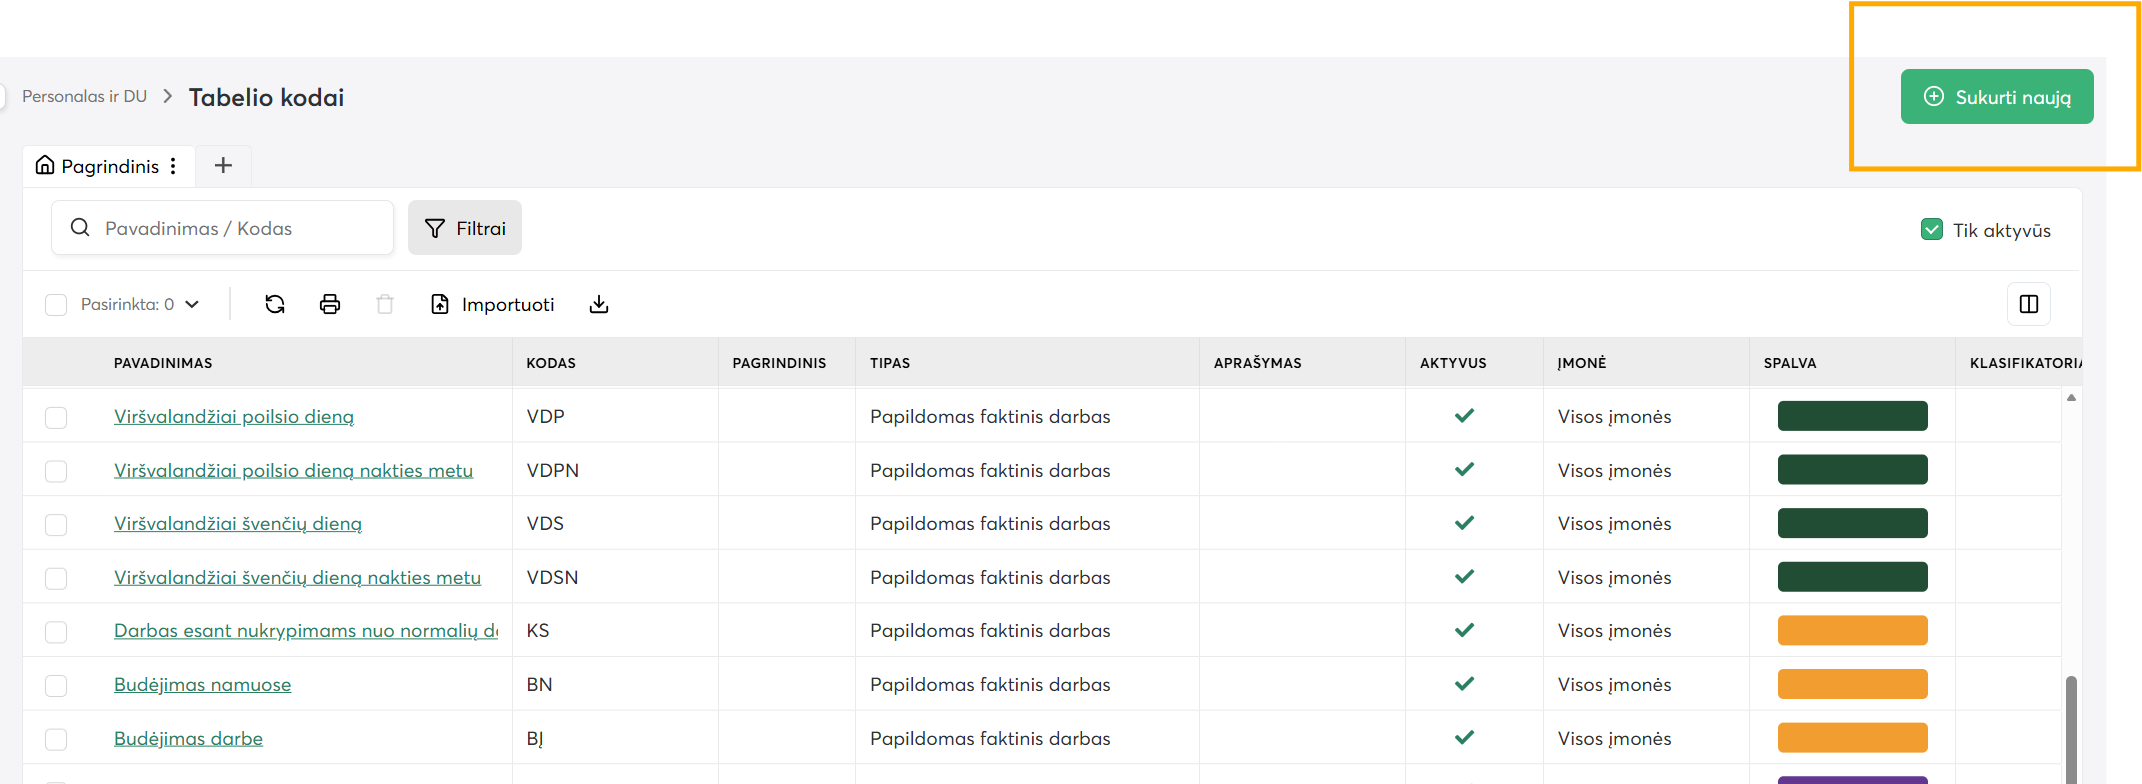The image size is (2142, 784).
Task: Click the trash delete icon
Action: [x=385, y=304]
